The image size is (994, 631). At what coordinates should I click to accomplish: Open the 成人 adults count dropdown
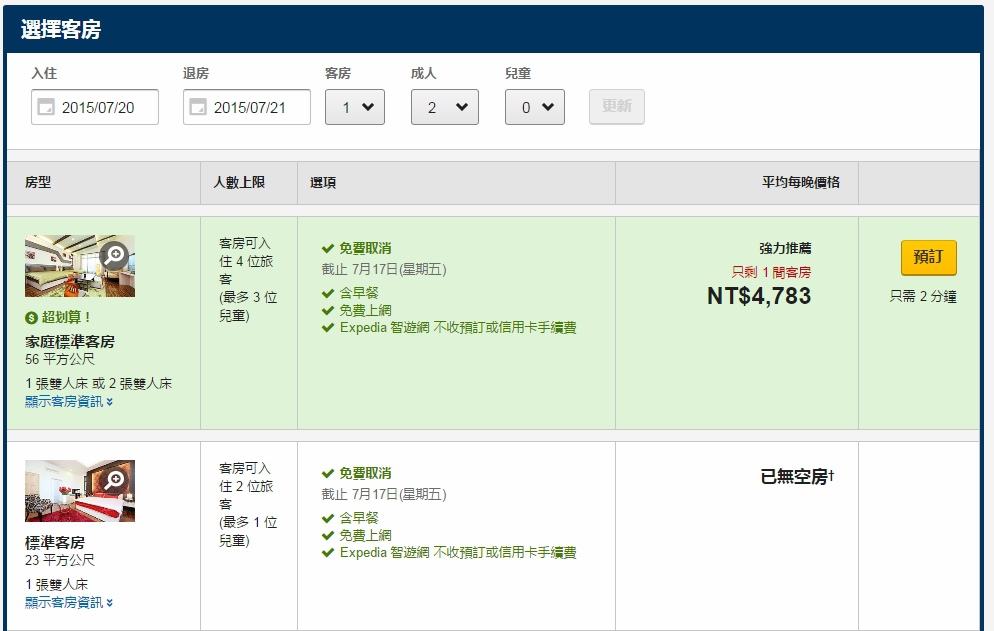tap(444, 107)
